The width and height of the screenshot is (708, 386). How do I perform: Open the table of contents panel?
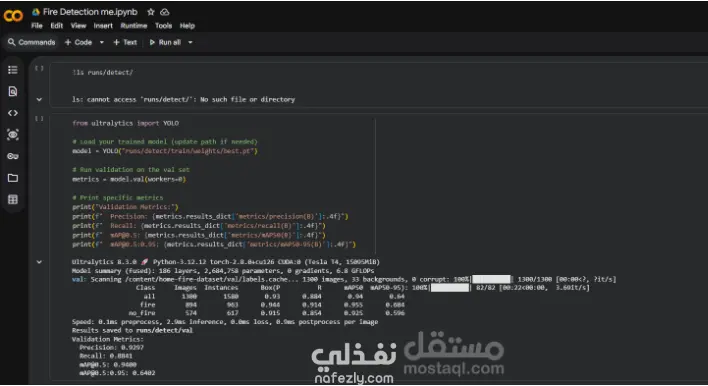click(x=13, y=70)
